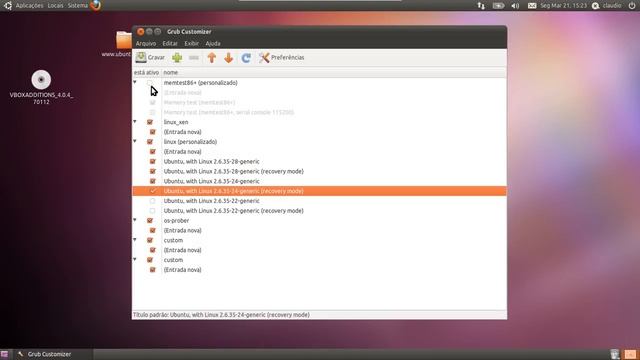Open the trash icon in bottom panel

point(615,354)
